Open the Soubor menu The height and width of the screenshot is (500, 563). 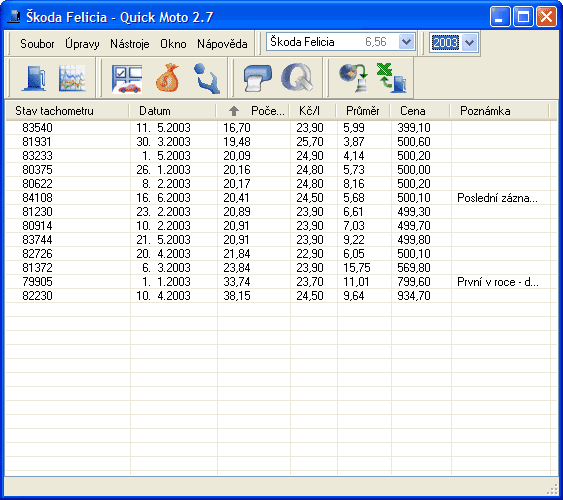(37, 44)
